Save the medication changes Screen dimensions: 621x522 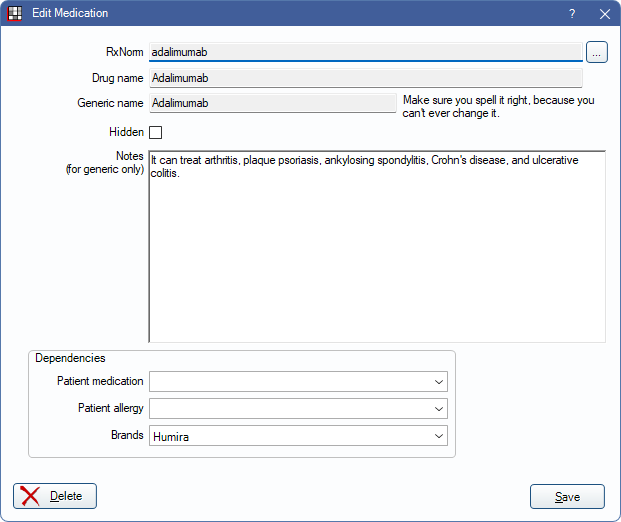(x=567, y=496)
